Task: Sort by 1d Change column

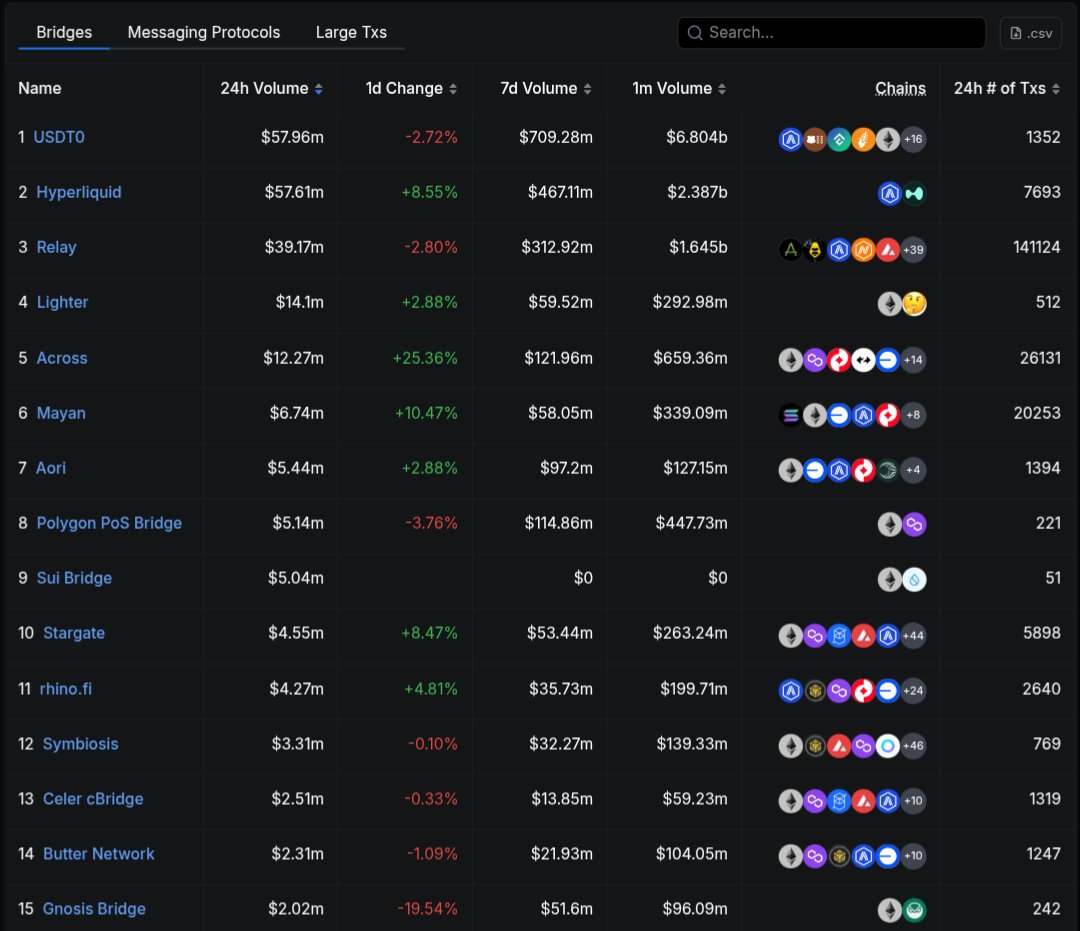Action: [411, 88]
